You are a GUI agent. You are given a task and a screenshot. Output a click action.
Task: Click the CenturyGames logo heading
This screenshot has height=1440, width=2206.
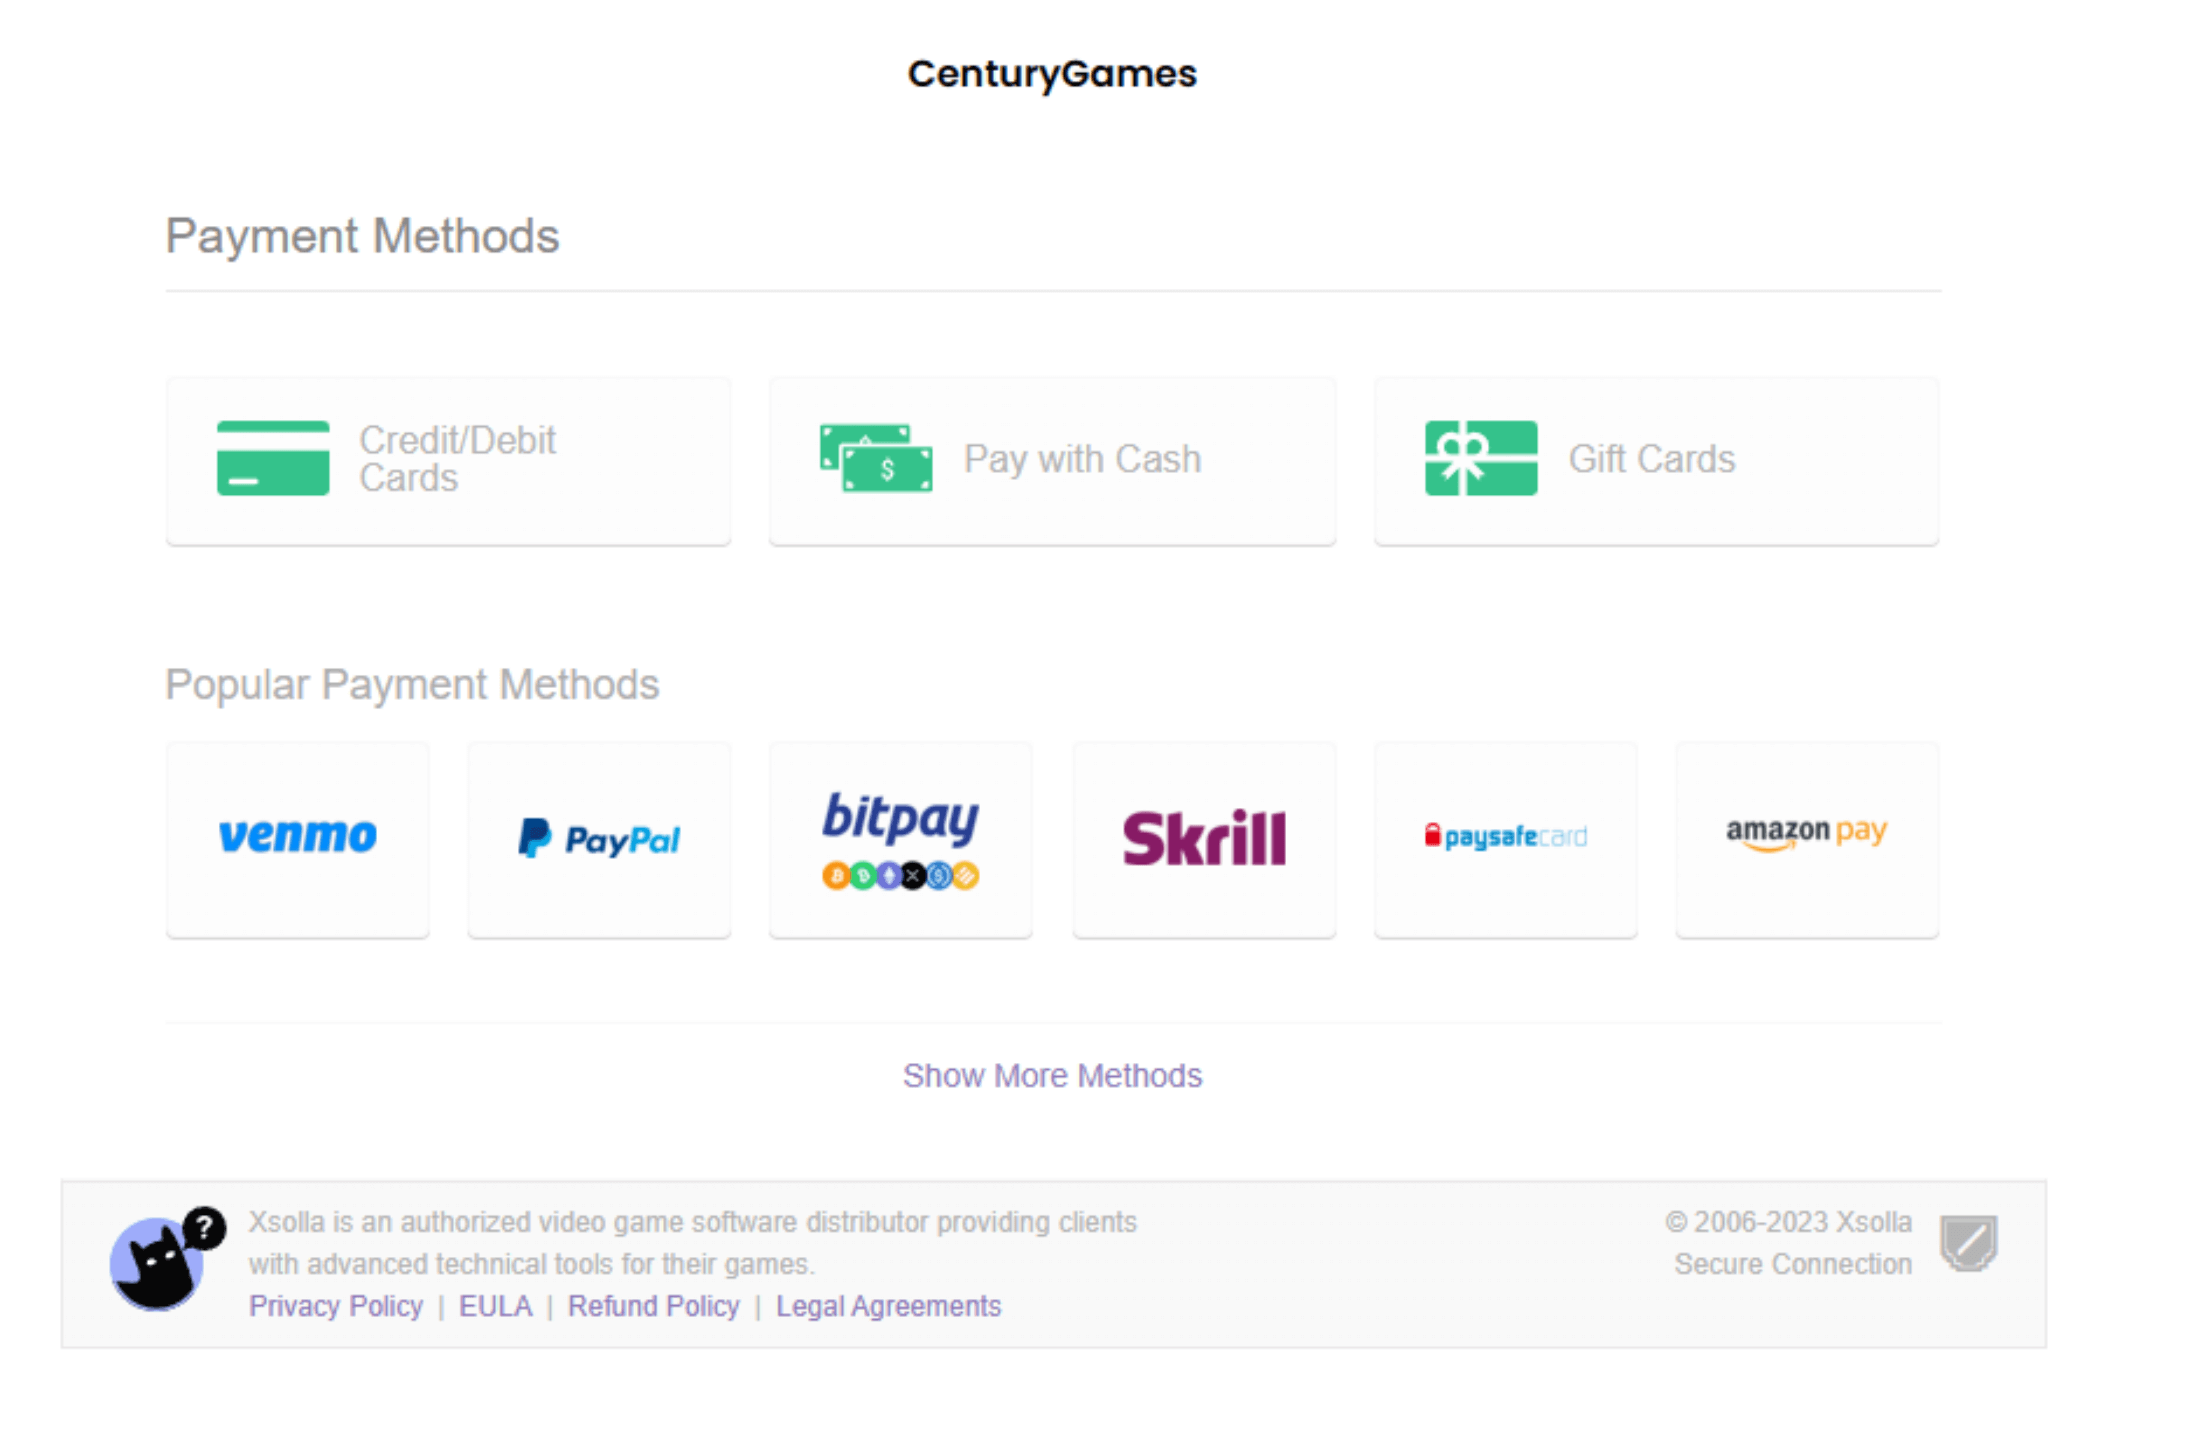pos(1052,74)
